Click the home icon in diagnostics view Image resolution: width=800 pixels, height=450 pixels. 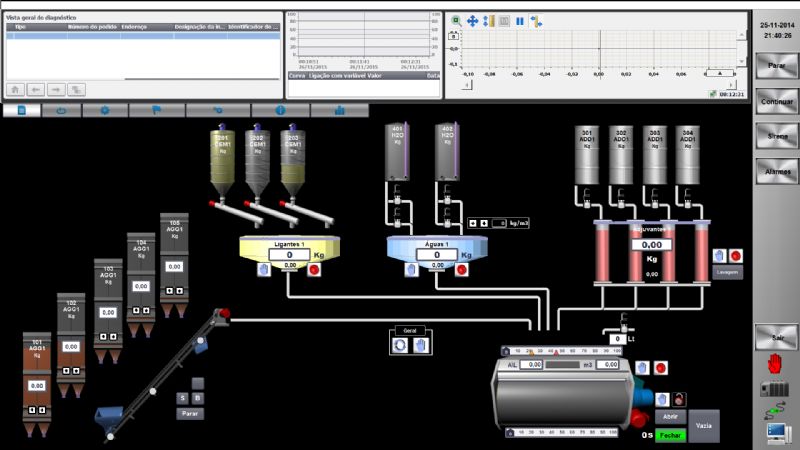pos(15,89)
